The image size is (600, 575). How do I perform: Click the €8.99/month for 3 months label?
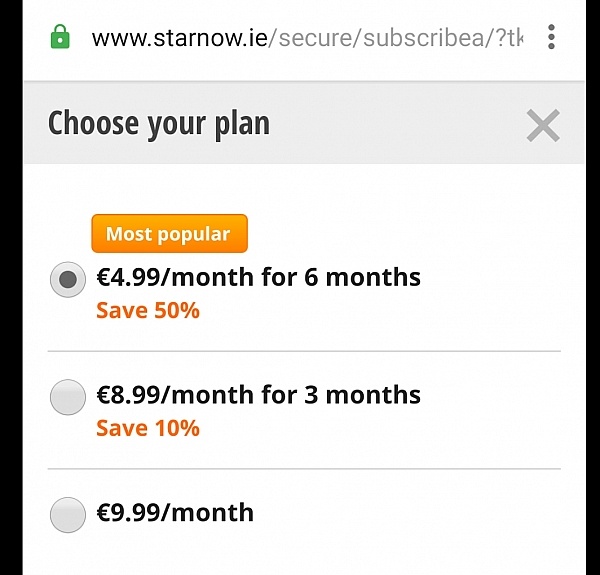pos(258,394)
